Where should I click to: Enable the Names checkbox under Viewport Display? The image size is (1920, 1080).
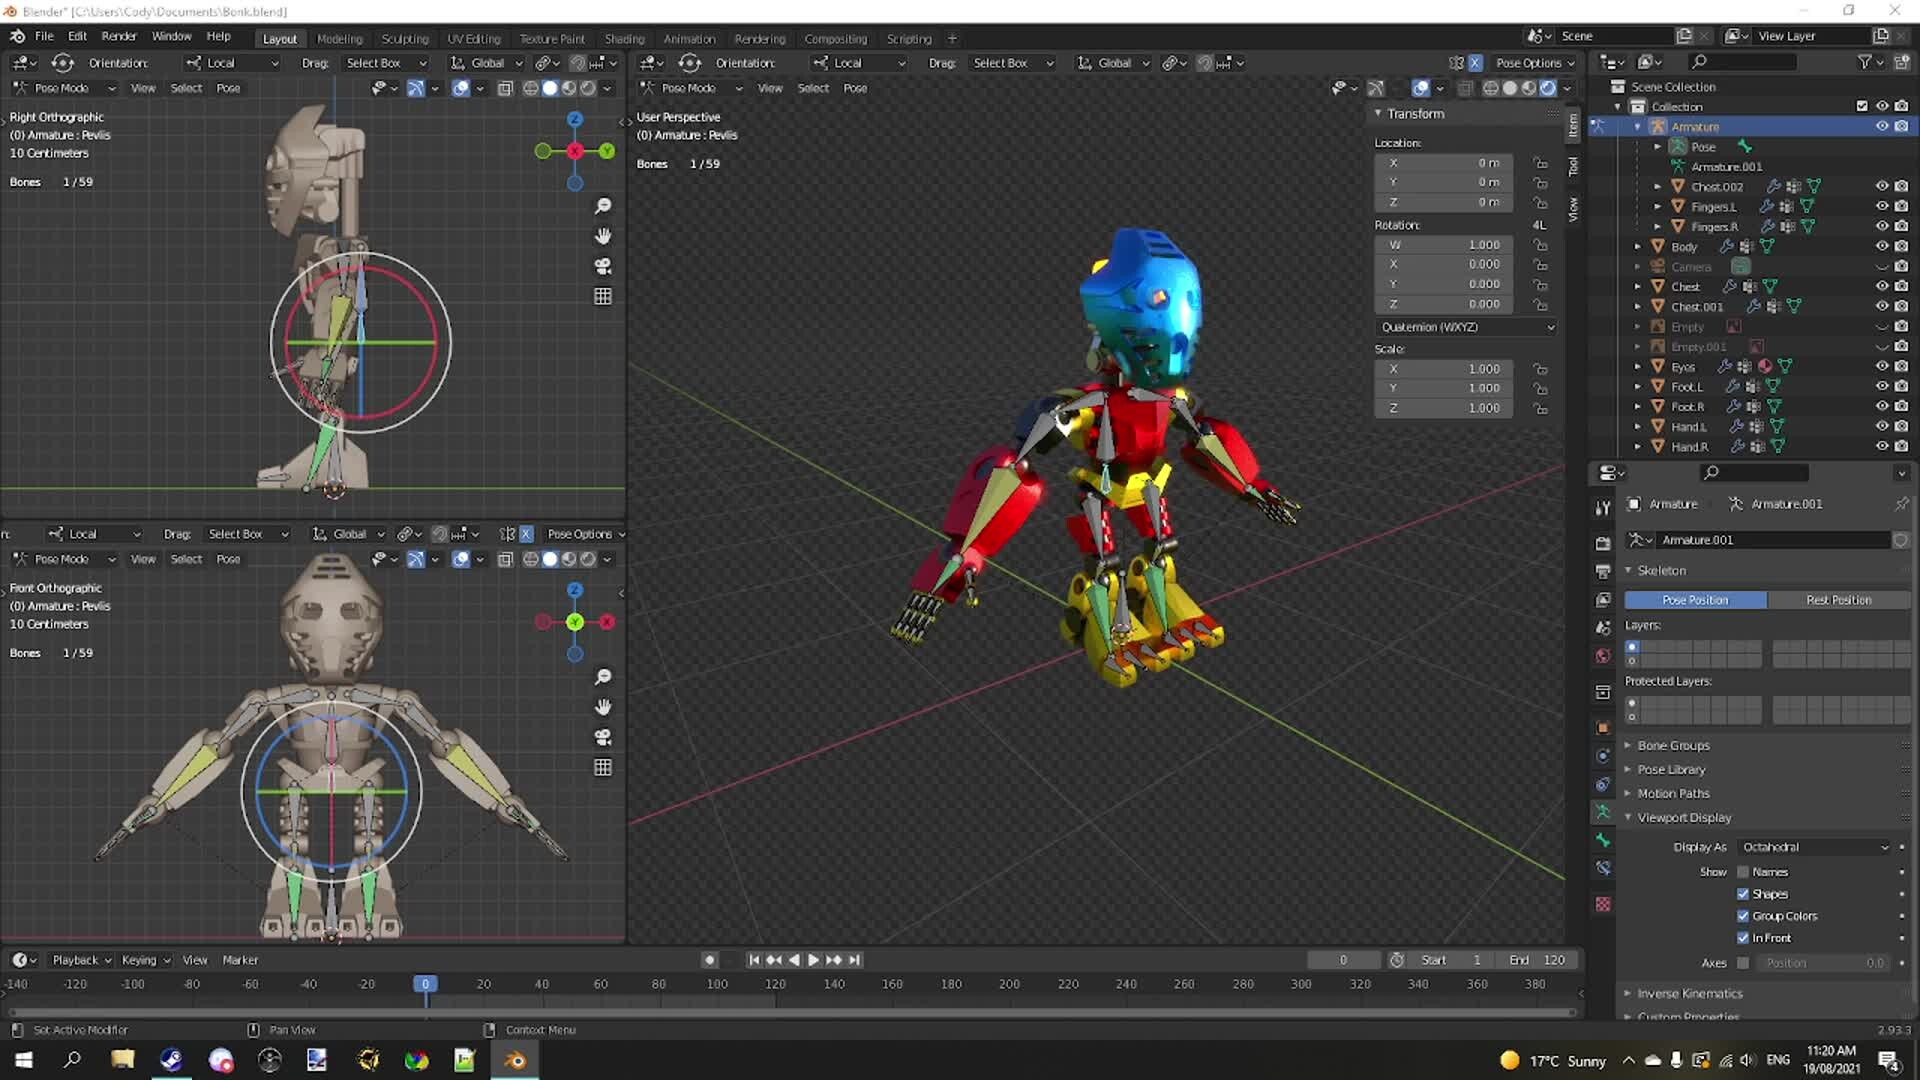(x=1743, y=871)
